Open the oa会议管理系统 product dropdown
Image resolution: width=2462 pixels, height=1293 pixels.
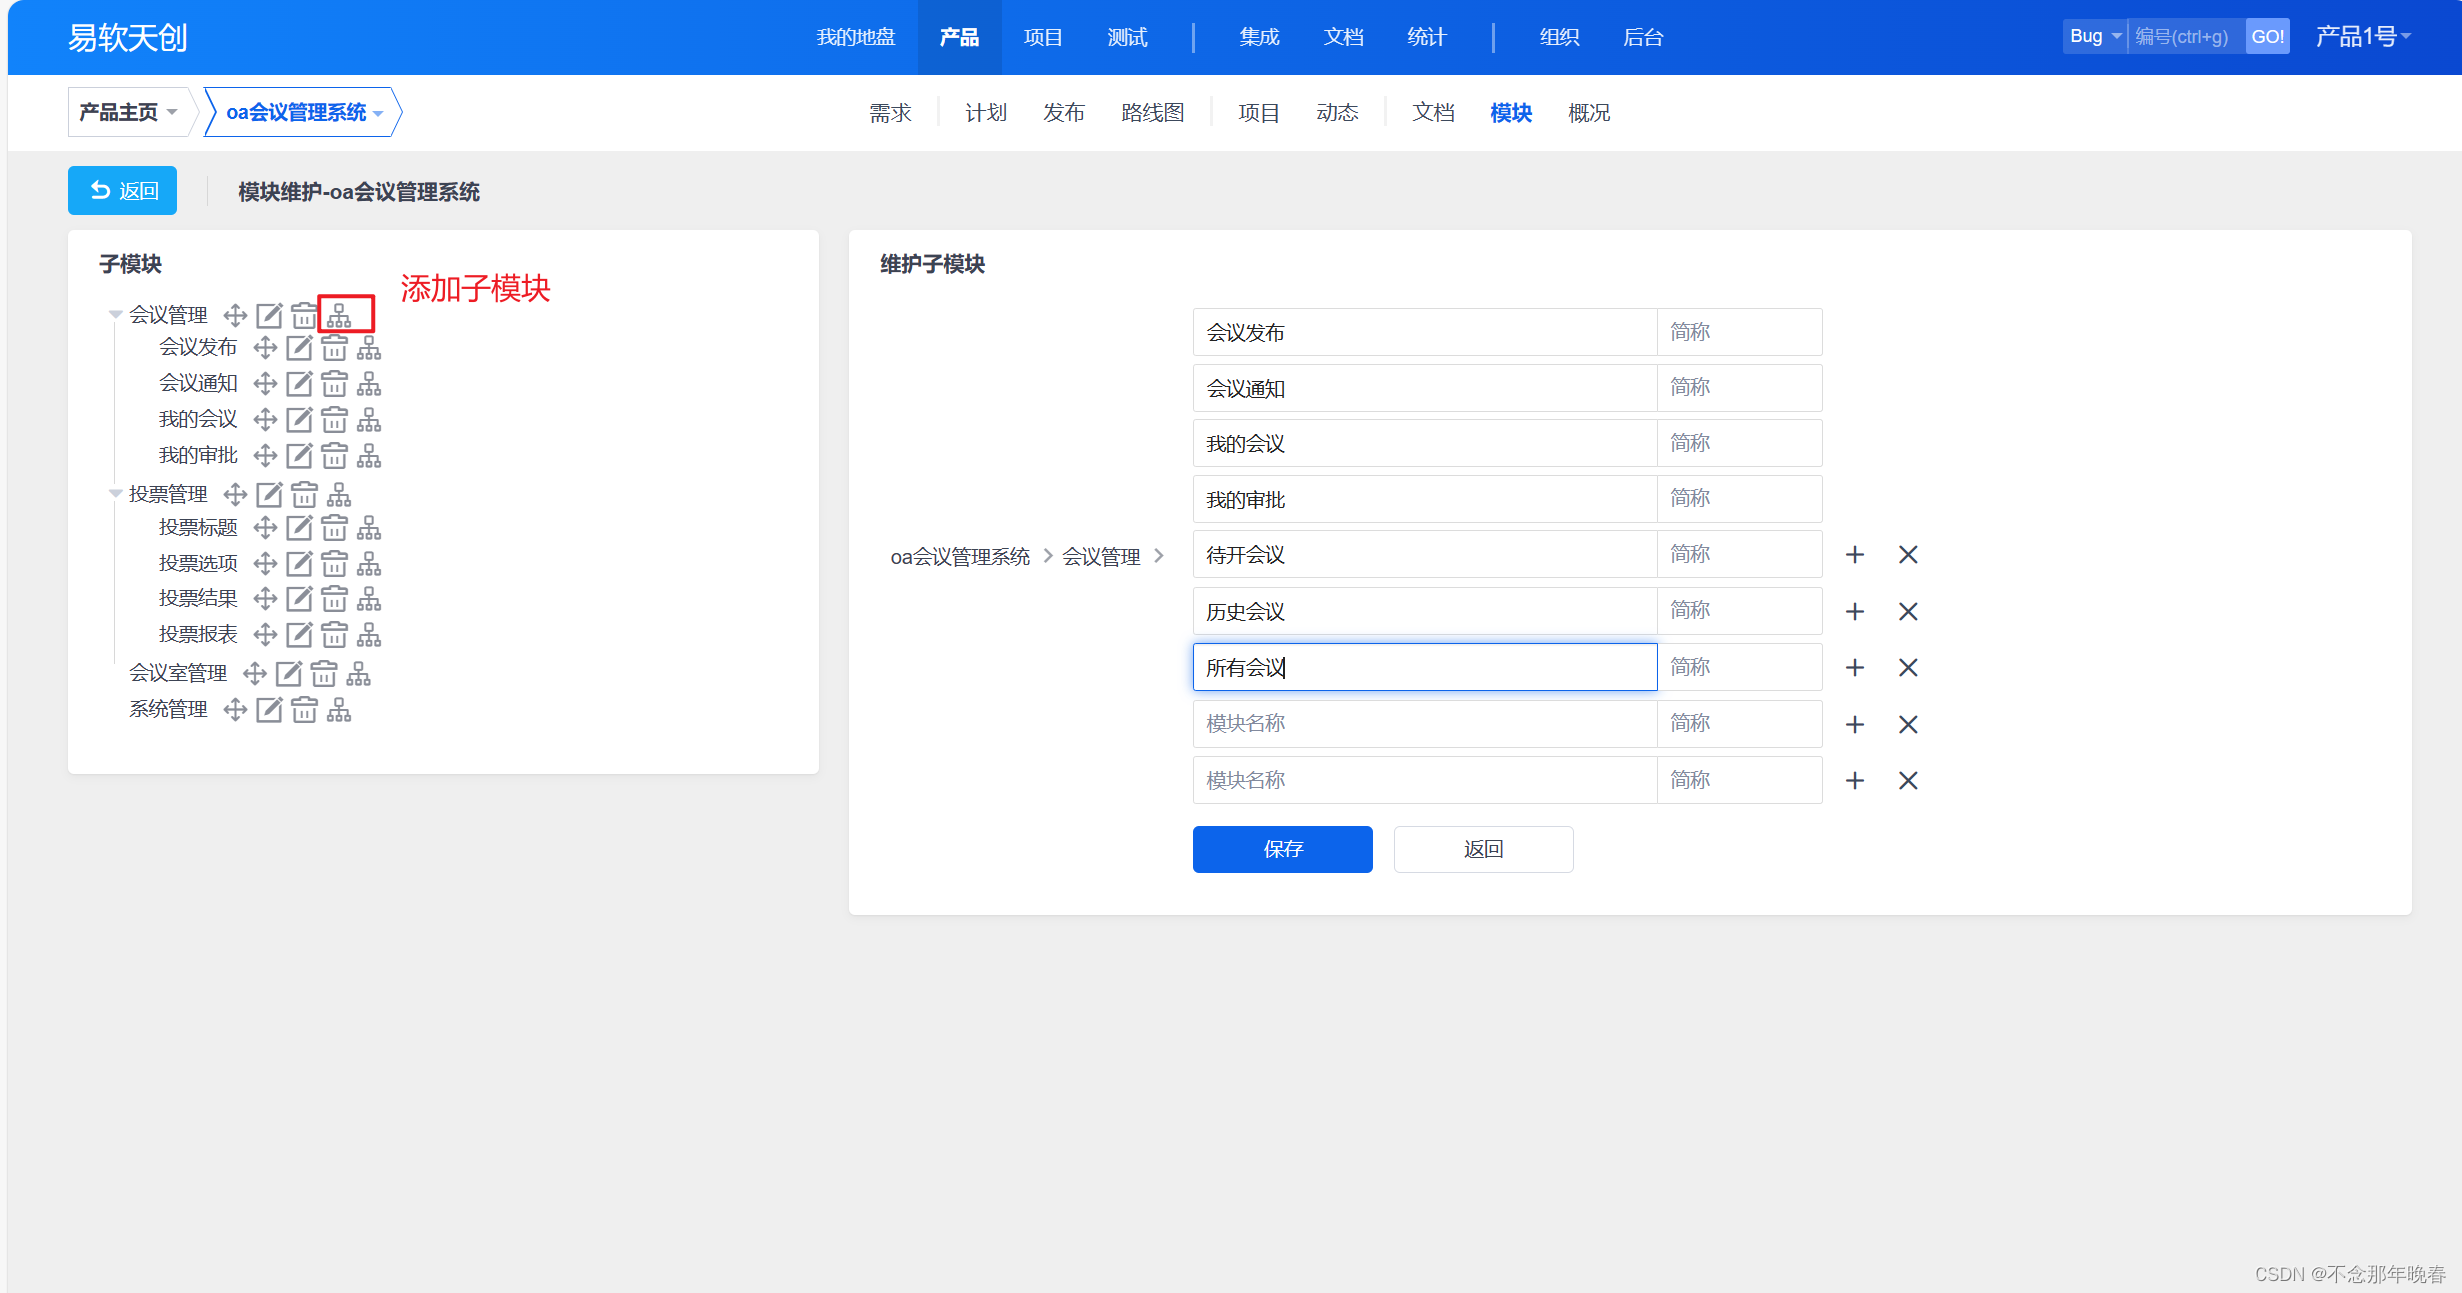click(304, 112)
